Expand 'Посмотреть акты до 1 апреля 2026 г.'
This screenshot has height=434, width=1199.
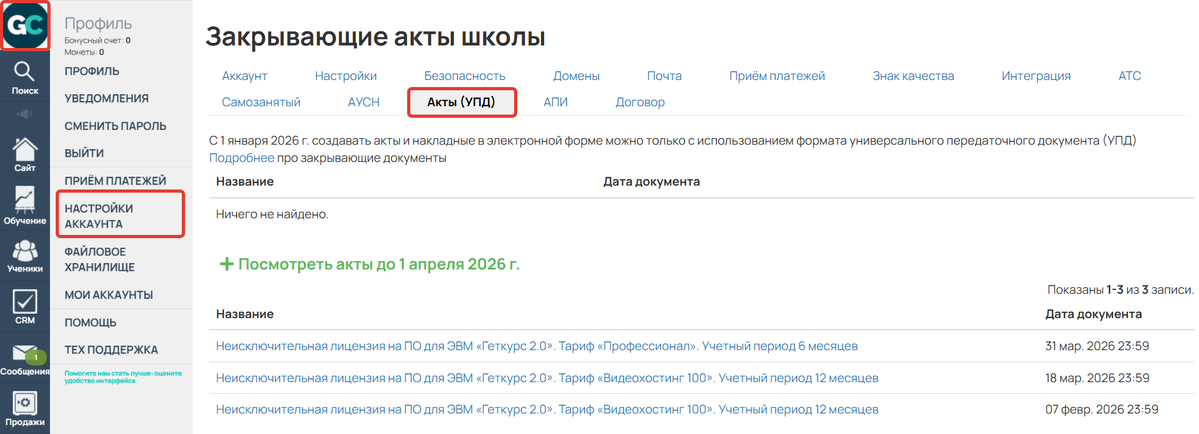point(369,265)
